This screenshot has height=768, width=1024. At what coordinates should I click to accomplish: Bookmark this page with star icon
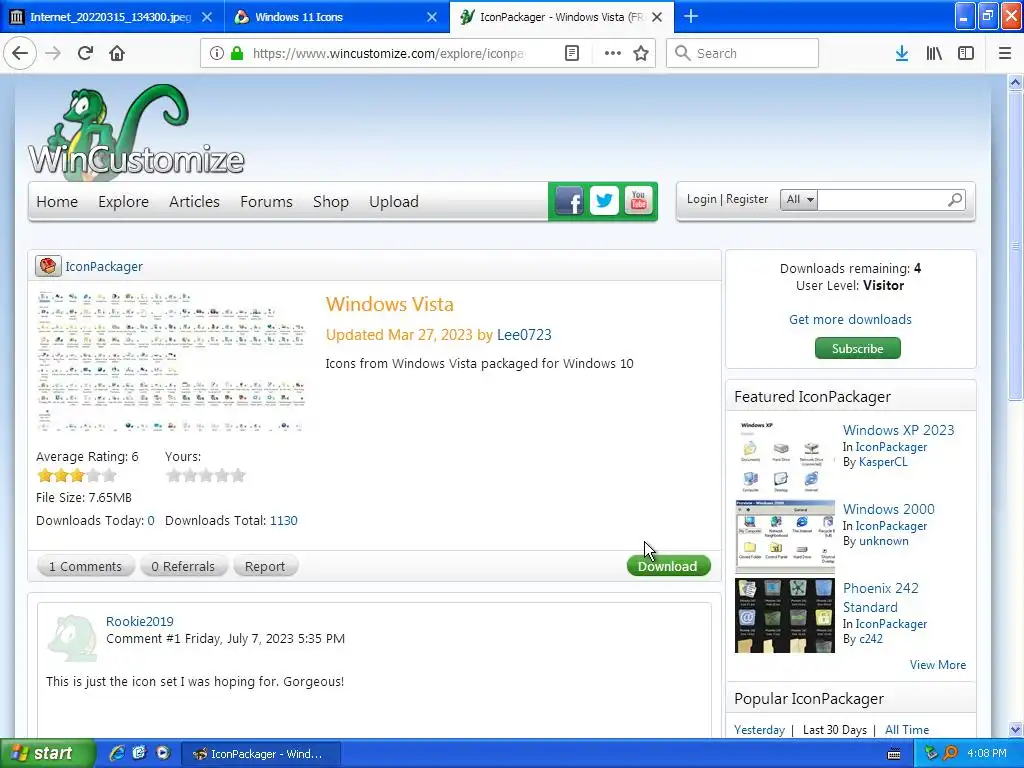point(641,53)
